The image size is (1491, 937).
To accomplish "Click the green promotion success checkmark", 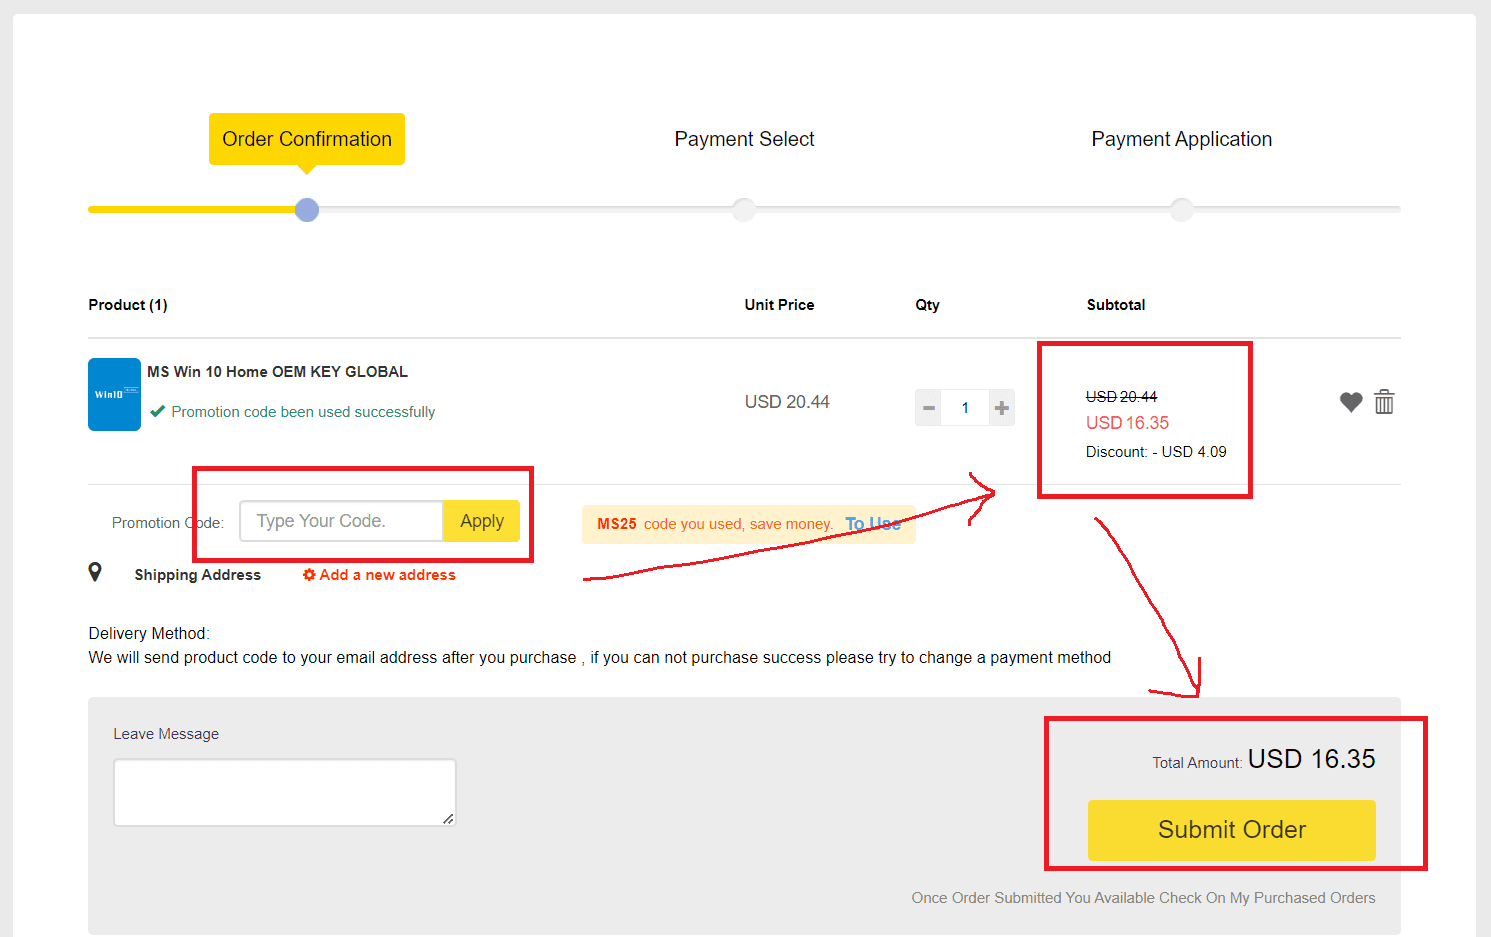I will tap(157, 411).
